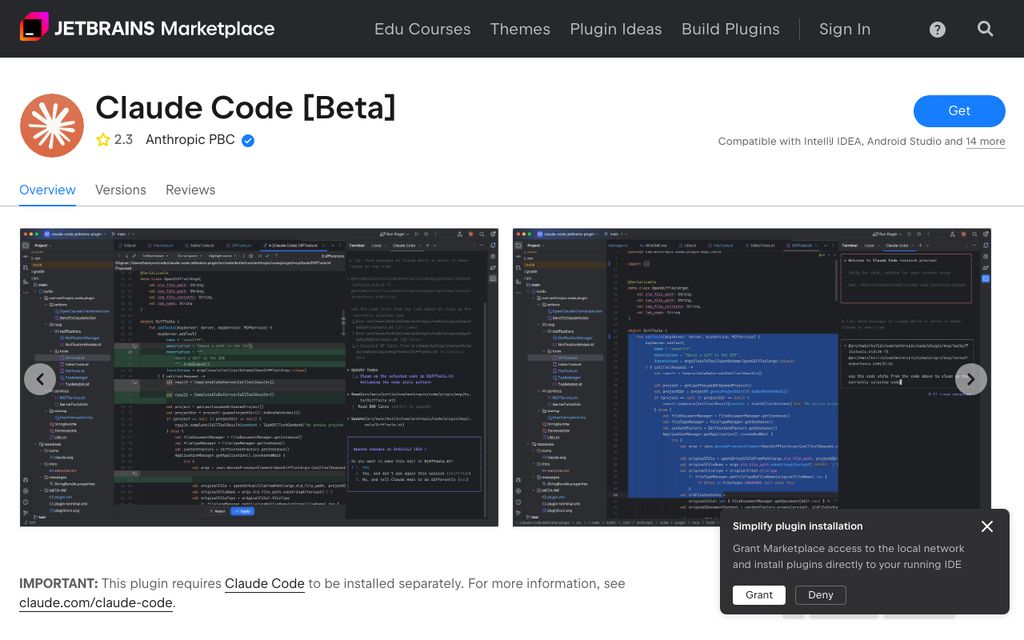Click the 'Simplify plugin installation' heading
Screen dimensions: 1024x640
coord(797,526)
